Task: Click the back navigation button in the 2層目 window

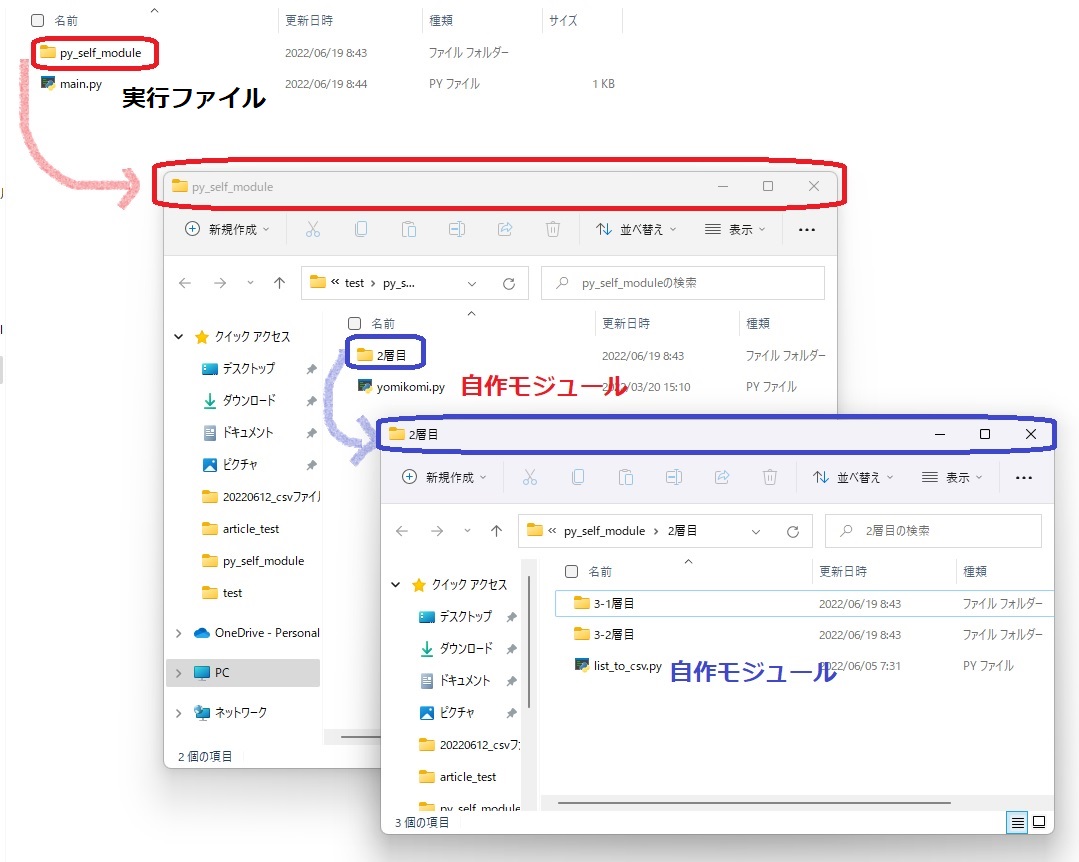Action: coord(401,530)
